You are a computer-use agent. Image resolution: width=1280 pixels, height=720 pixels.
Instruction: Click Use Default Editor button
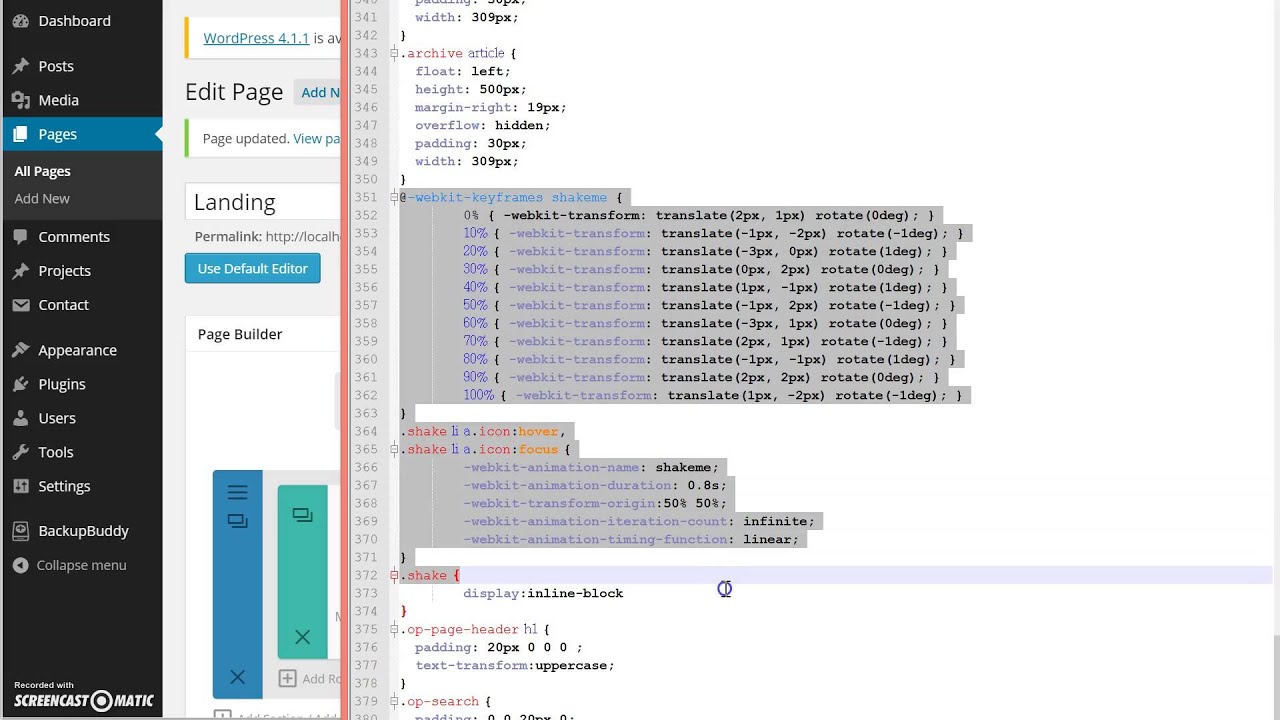tap(252, 268)
